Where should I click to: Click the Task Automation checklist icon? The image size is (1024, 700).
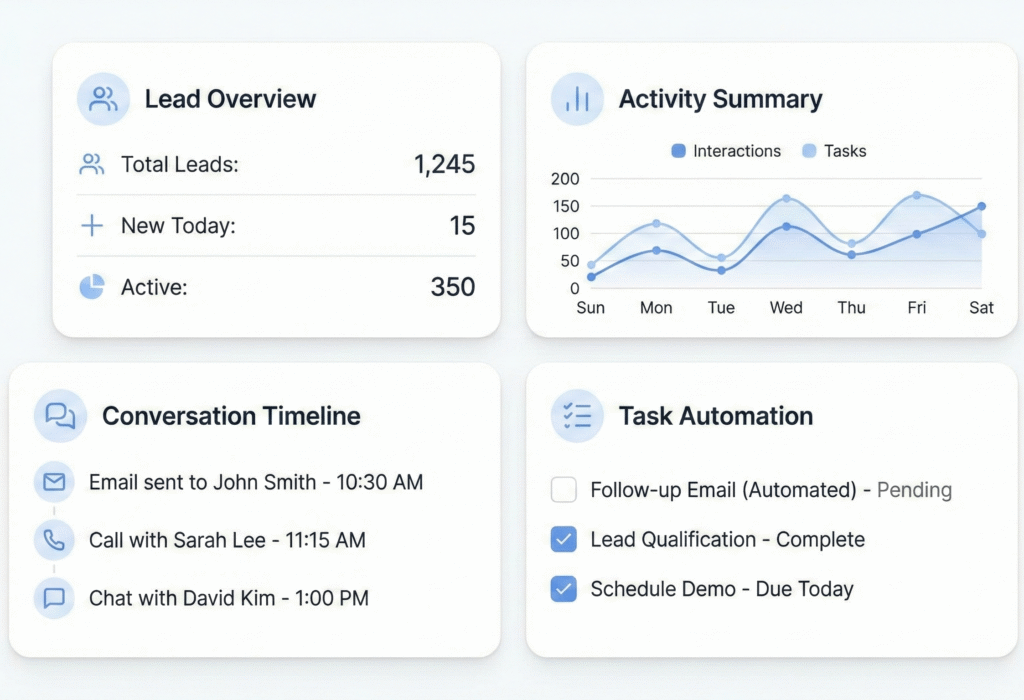[577, 416]
